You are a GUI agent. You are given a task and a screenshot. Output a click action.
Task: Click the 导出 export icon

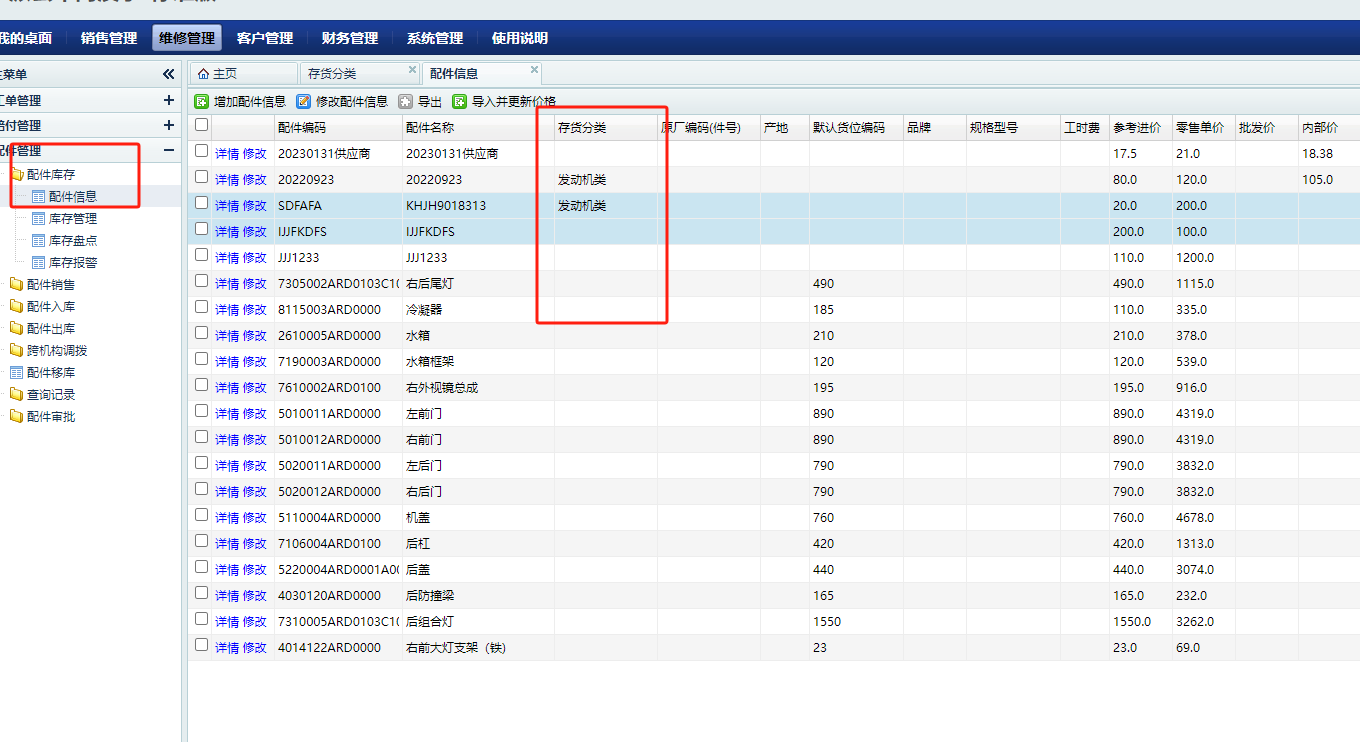point(405,101)
